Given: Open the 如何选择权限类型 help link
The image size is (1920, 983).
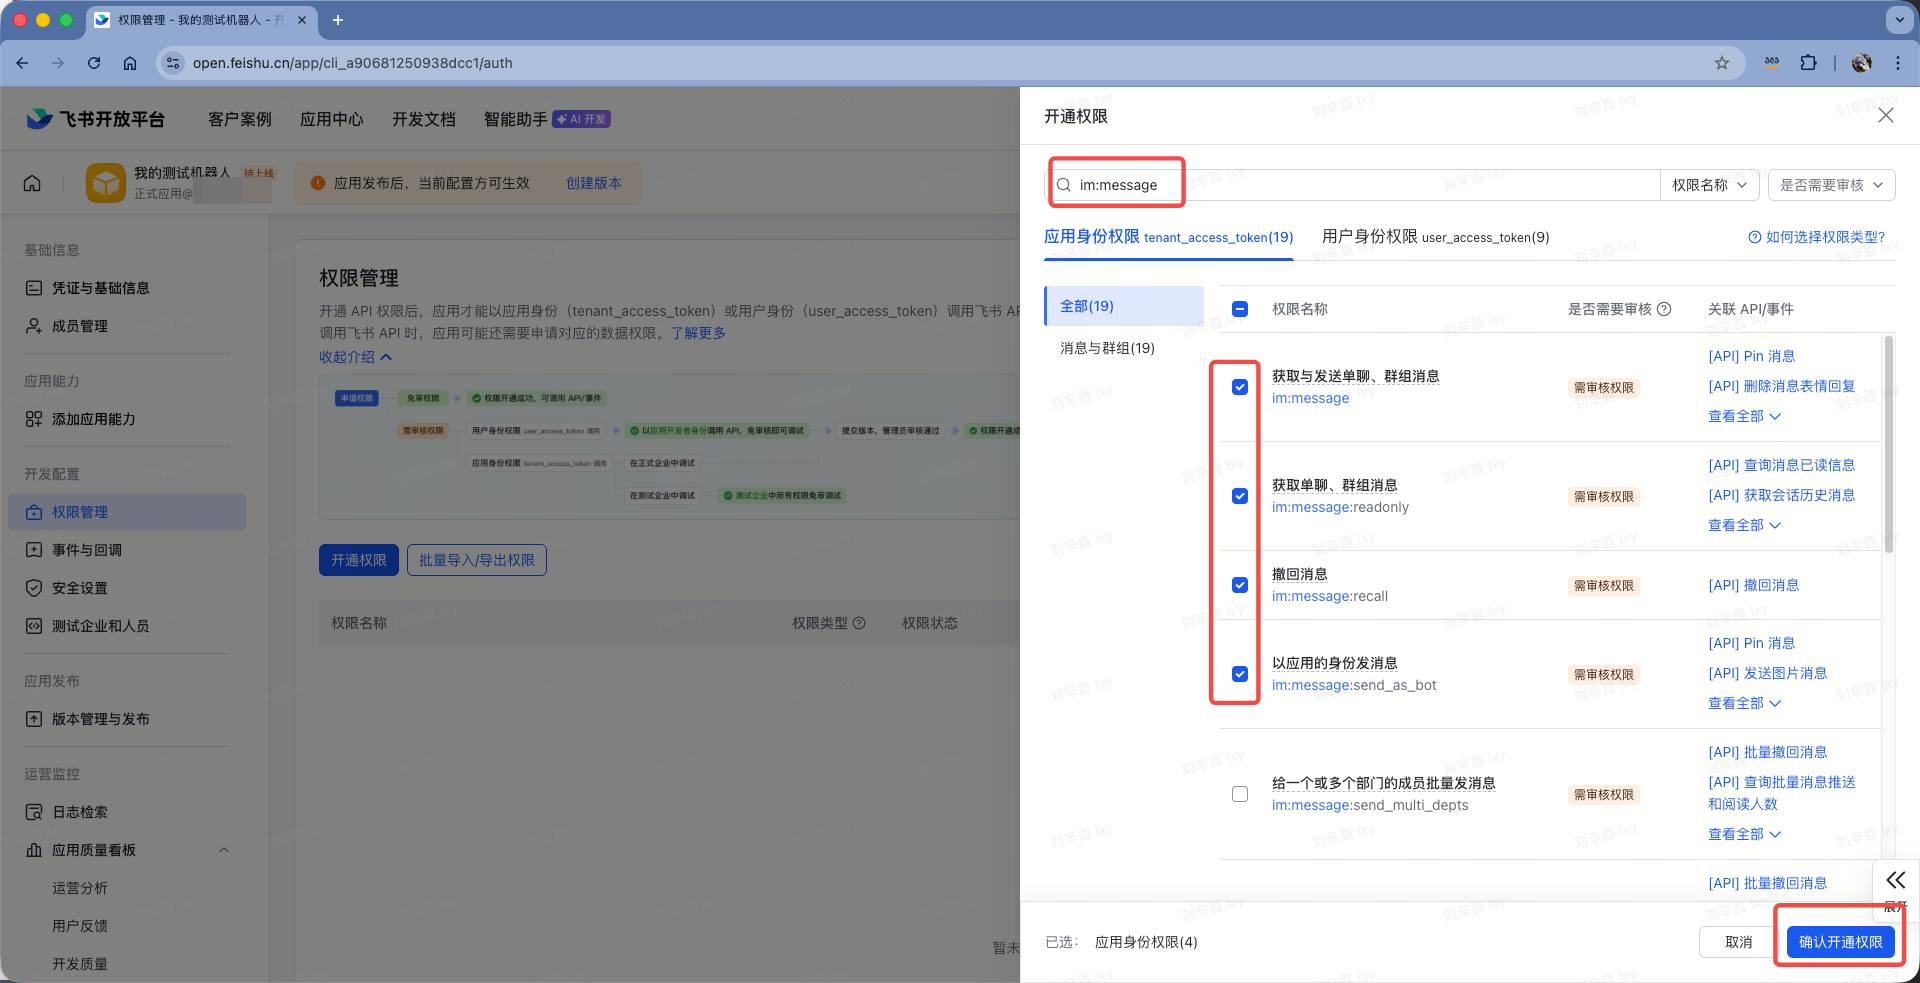Looking at the screenshot, I should pos(1816,237).
